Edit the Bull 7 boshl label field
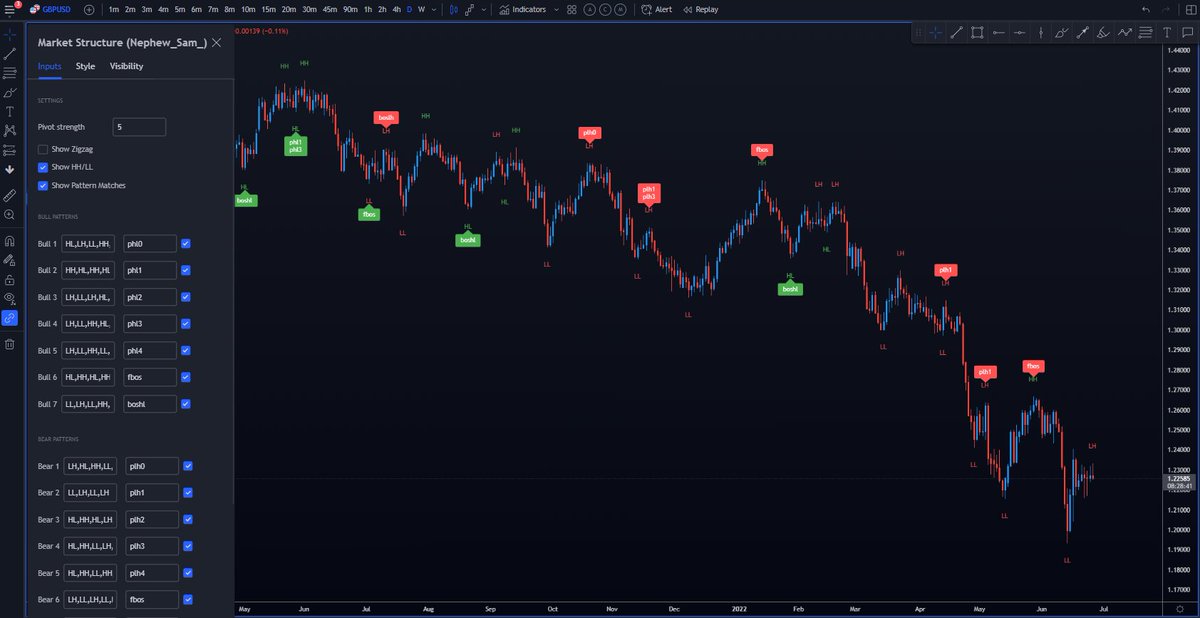1200x618 pixels. coord(150,404)
